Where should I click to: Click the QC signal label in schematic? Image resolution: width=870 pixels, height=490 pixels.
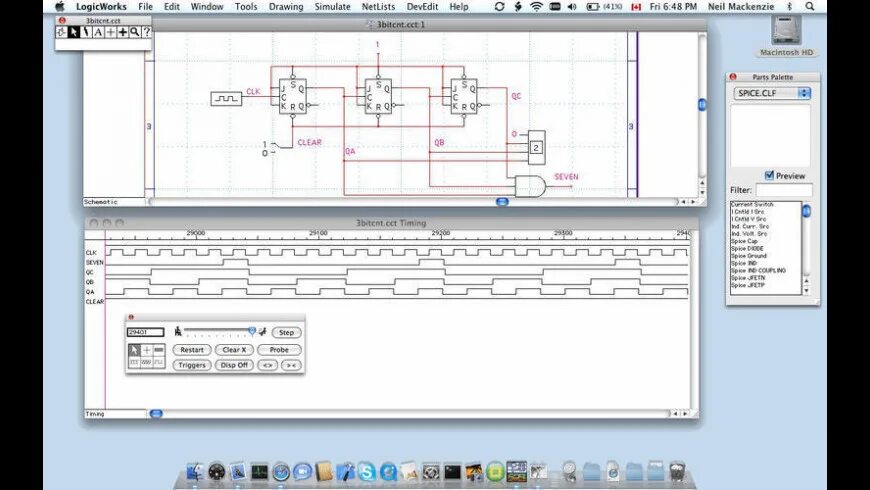click(x=516, y=96)
